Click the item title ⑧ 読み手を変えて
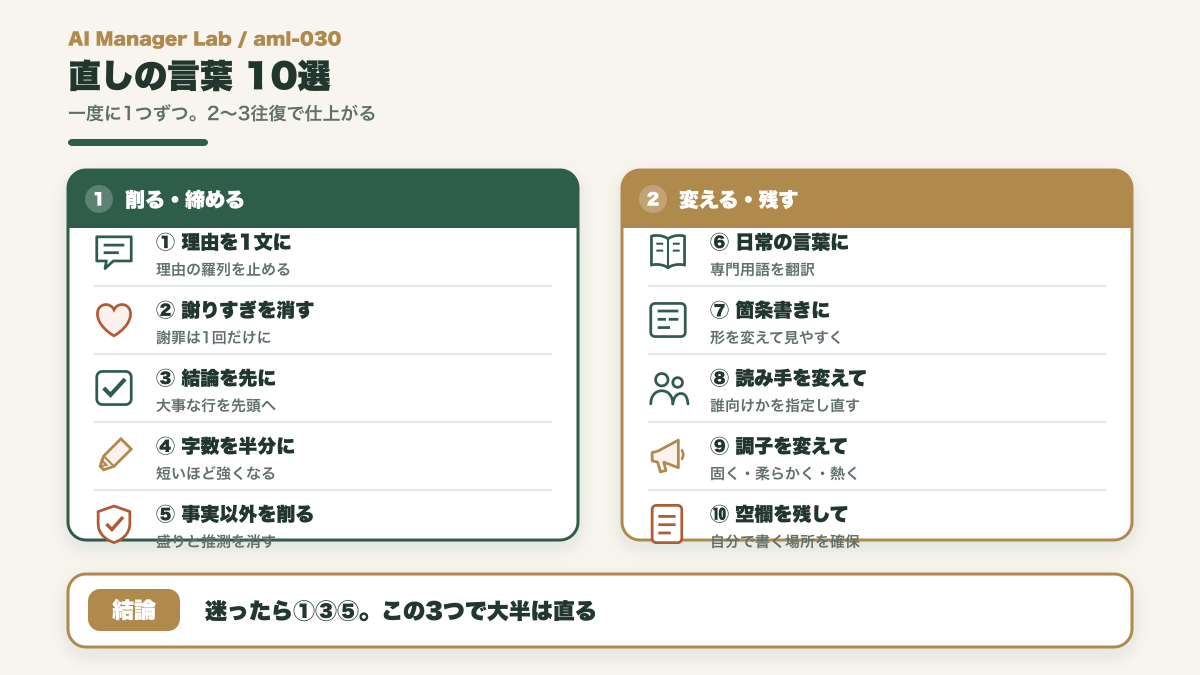The image size is (1200, 675). (788, 378)
